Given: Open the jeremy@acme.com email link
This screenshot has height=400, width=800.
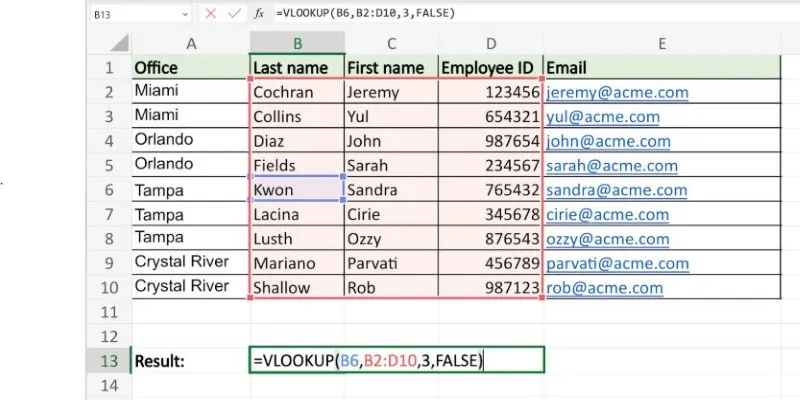Looking at the screenshot, I should 617,93.
